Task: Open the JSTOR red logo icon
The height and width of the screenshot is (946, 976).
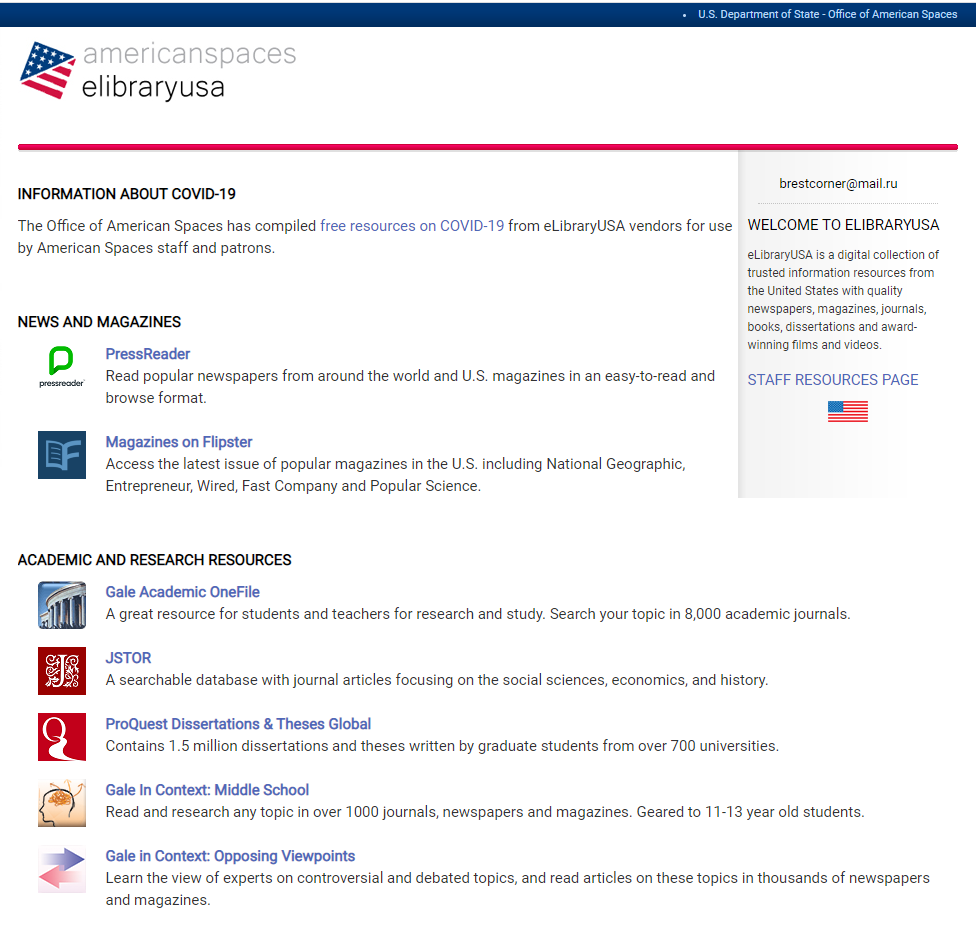Action: coord(62,671)
